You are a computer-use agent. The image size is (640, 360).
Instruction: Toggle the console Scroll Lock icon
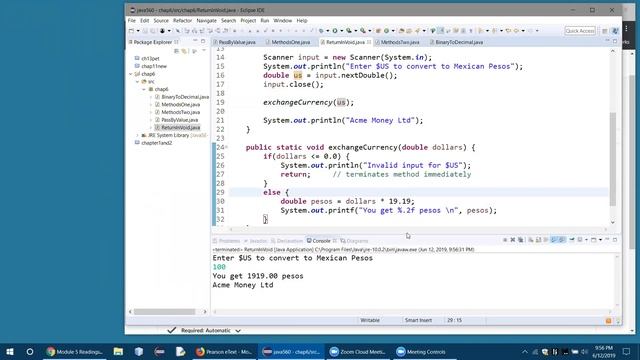pos(538,240)
